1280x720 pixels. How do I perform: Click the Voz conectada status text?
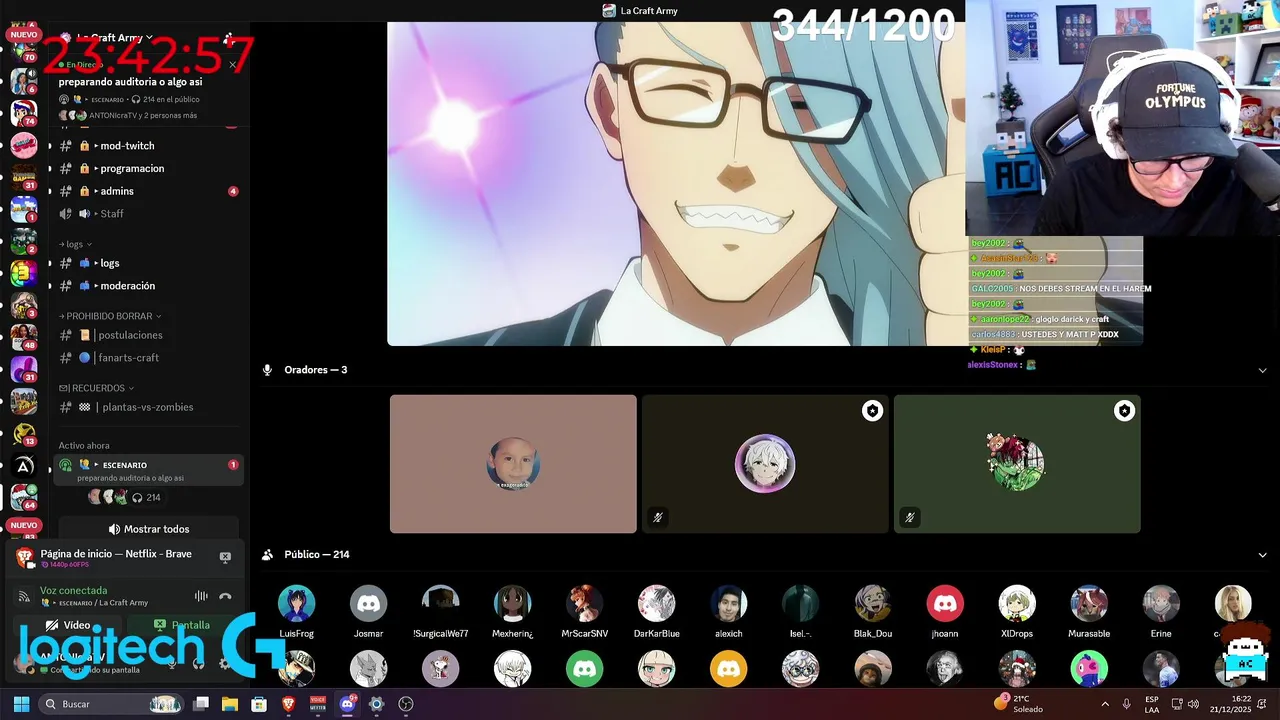[x=73, y=591]
